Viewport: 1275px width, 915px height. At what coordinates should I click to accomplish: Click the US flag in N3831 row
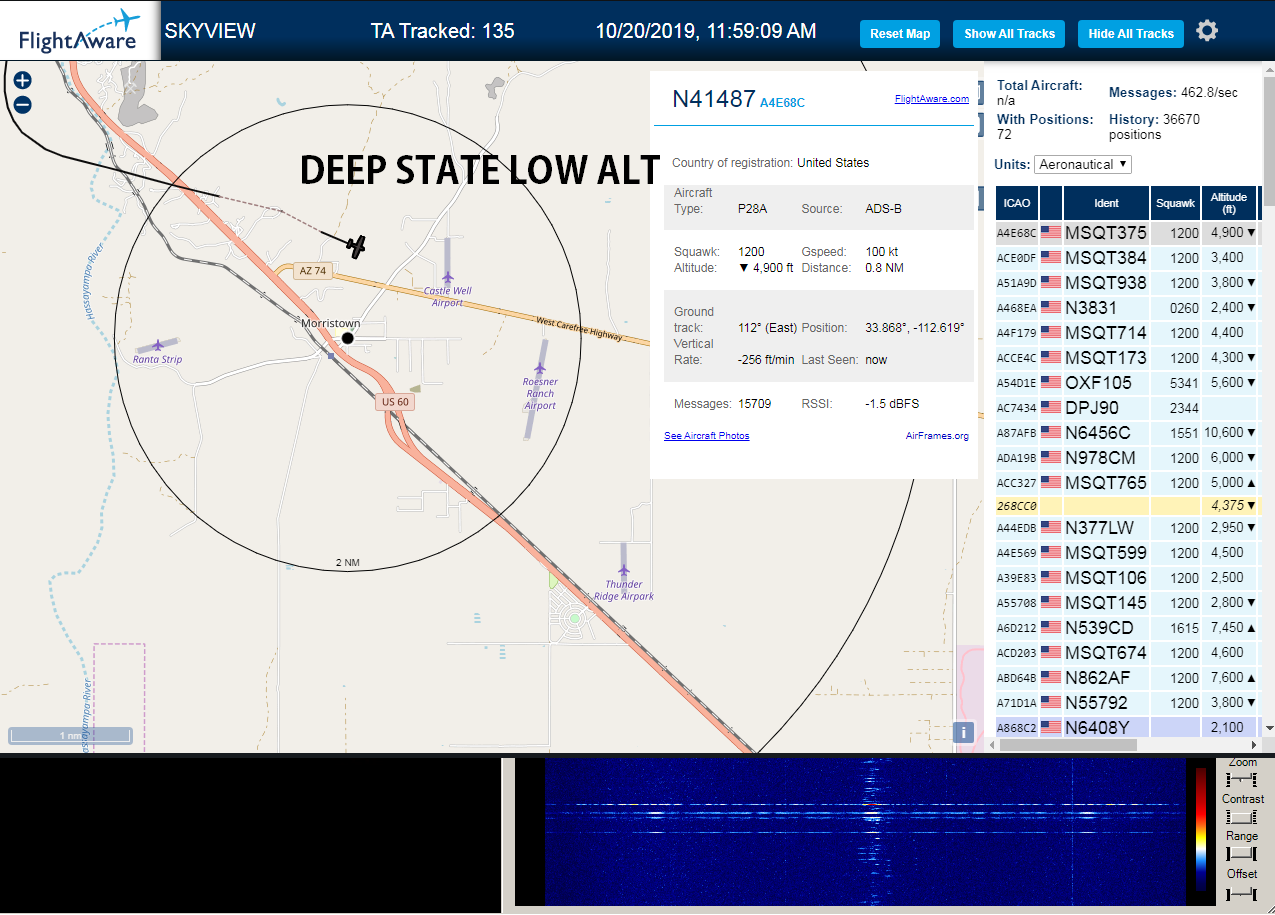(x=1051, y=308)
